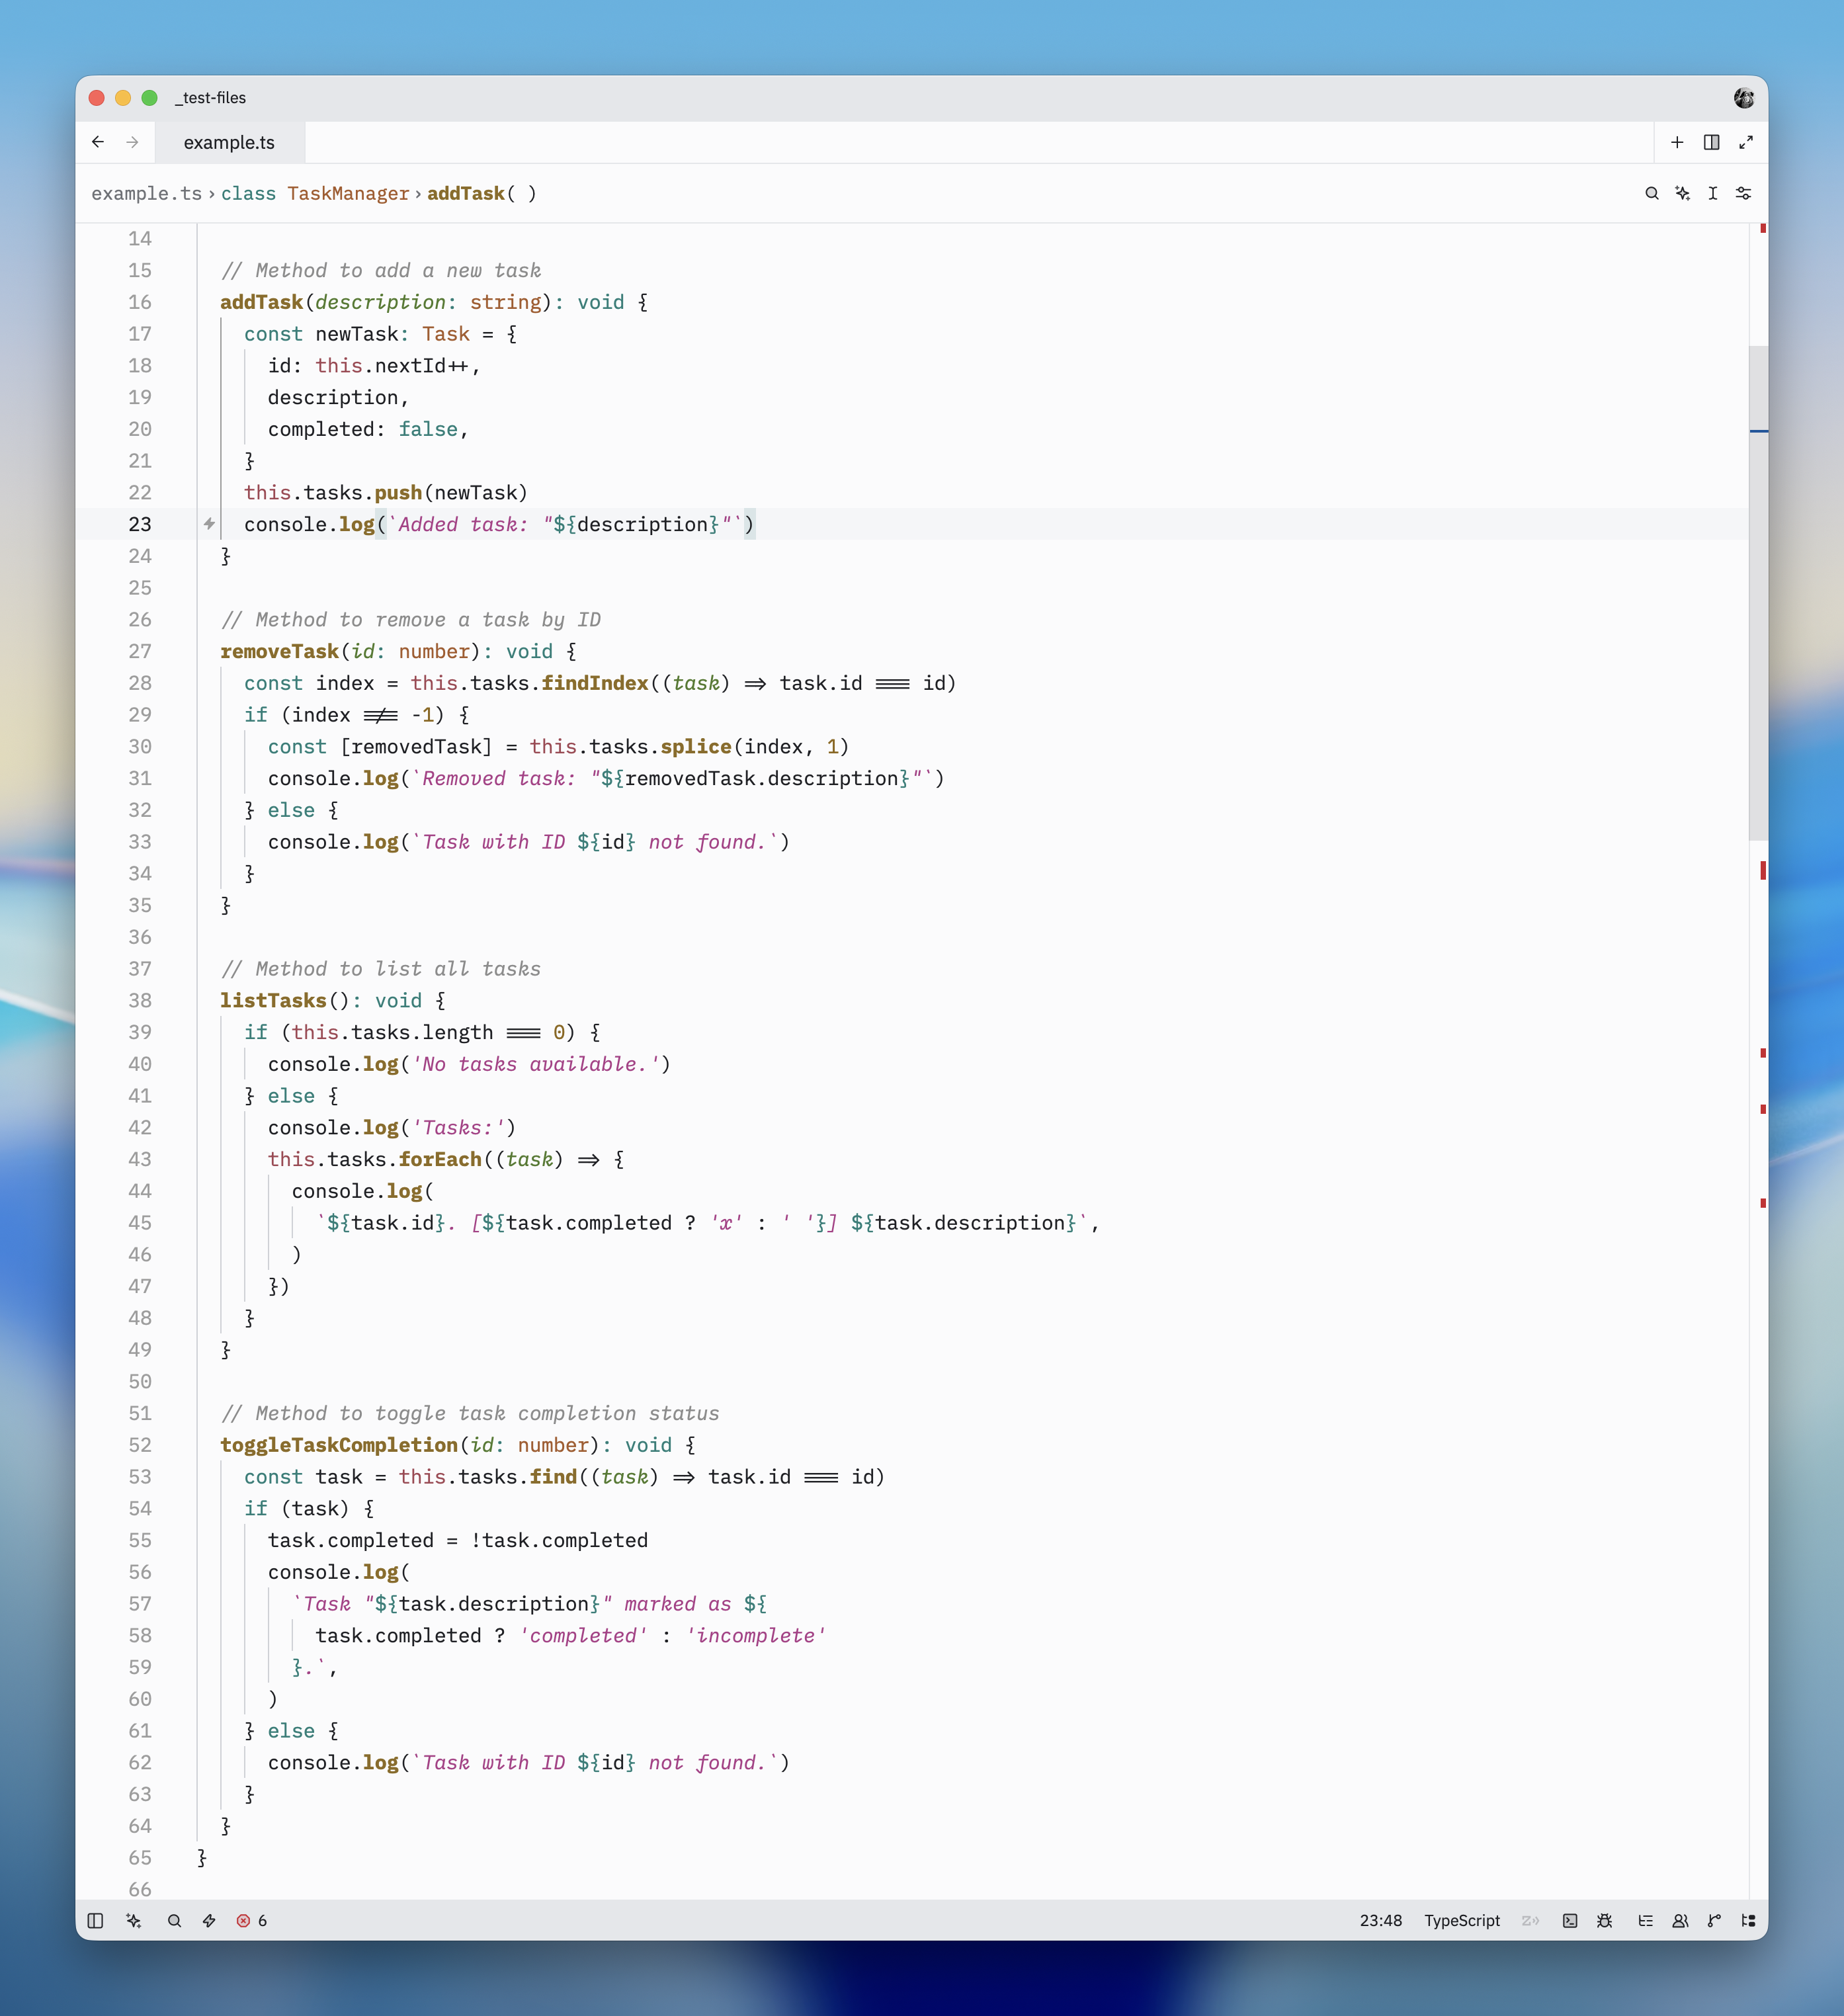Open inline assist sparkle icon in toolbar
This screenshot has height=2016, width=1844.
click(1682, 193)
